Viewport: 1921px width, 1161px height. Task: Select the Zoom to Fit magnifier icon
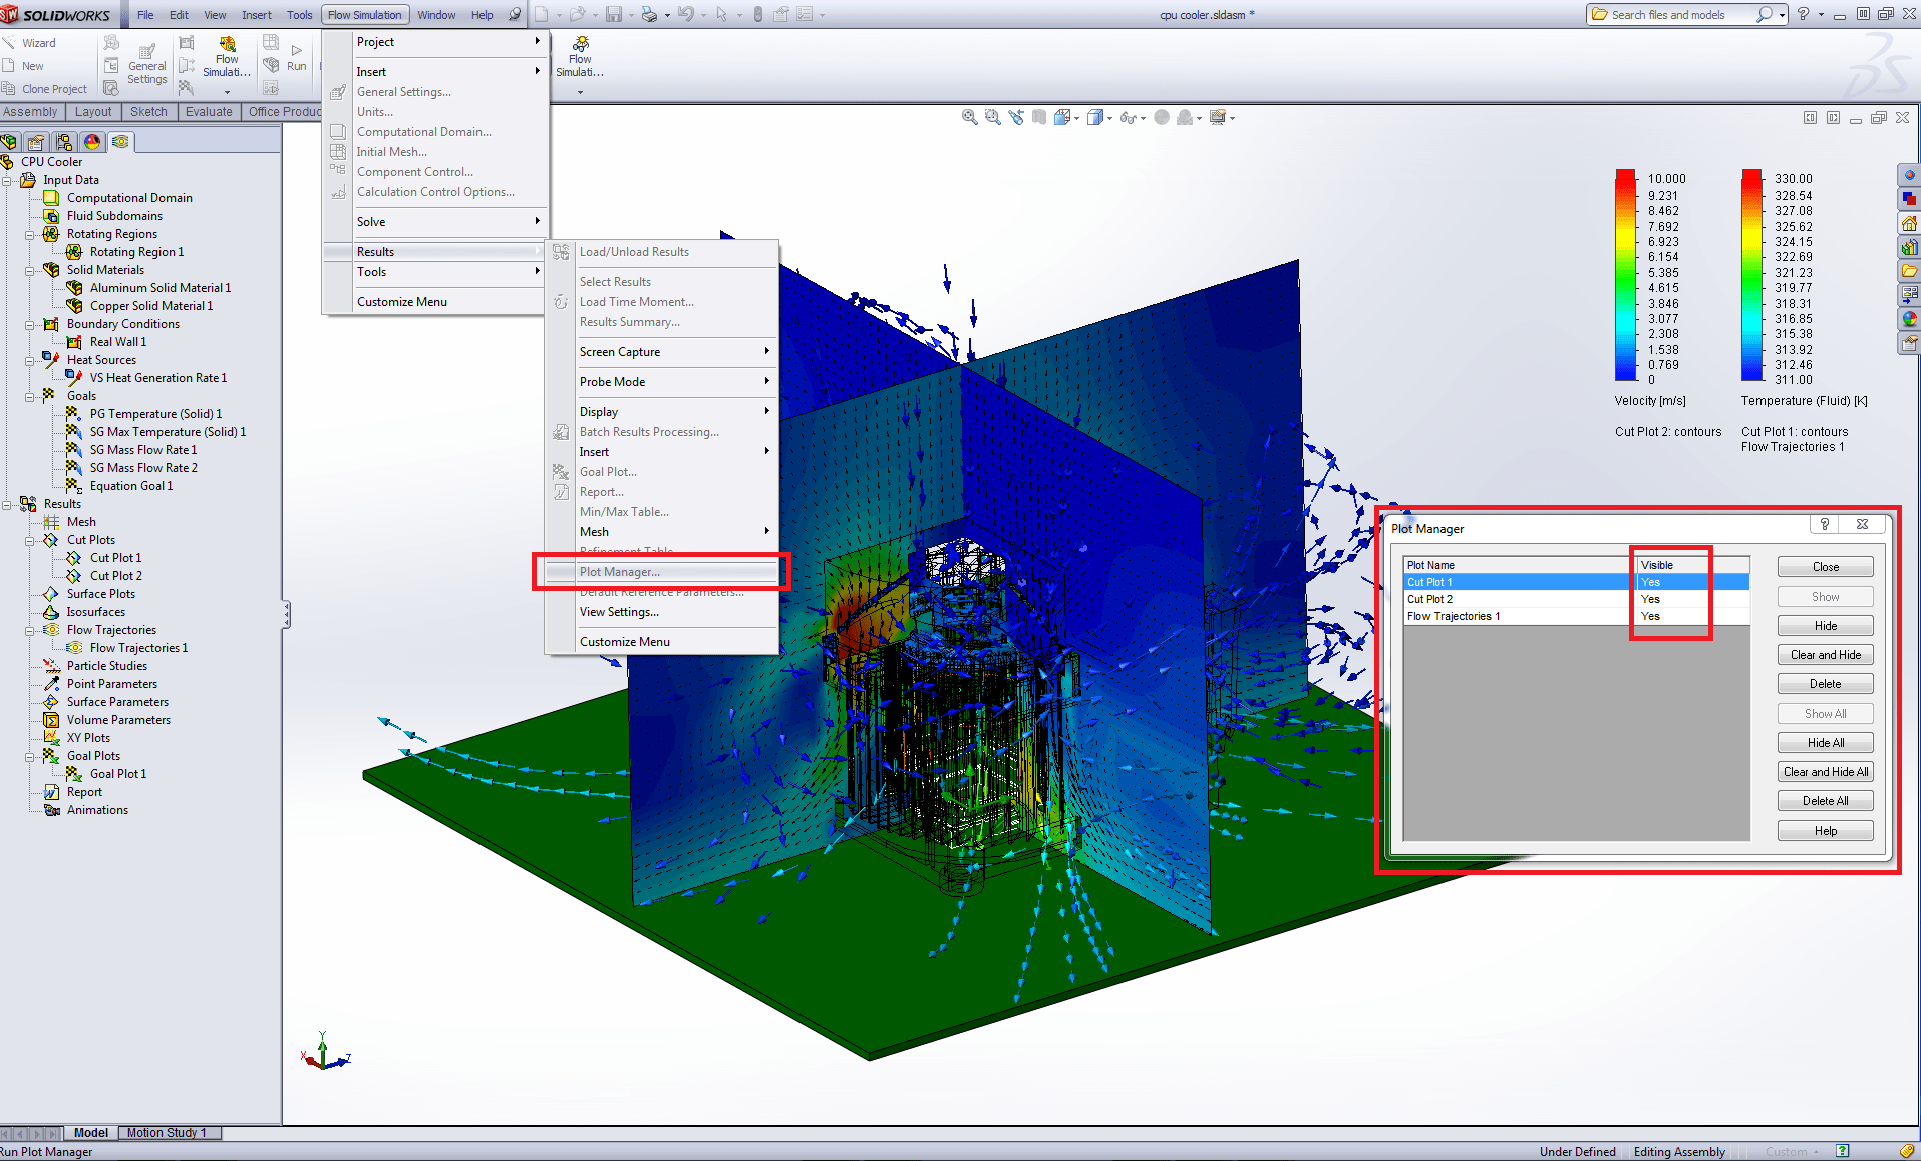968,117
